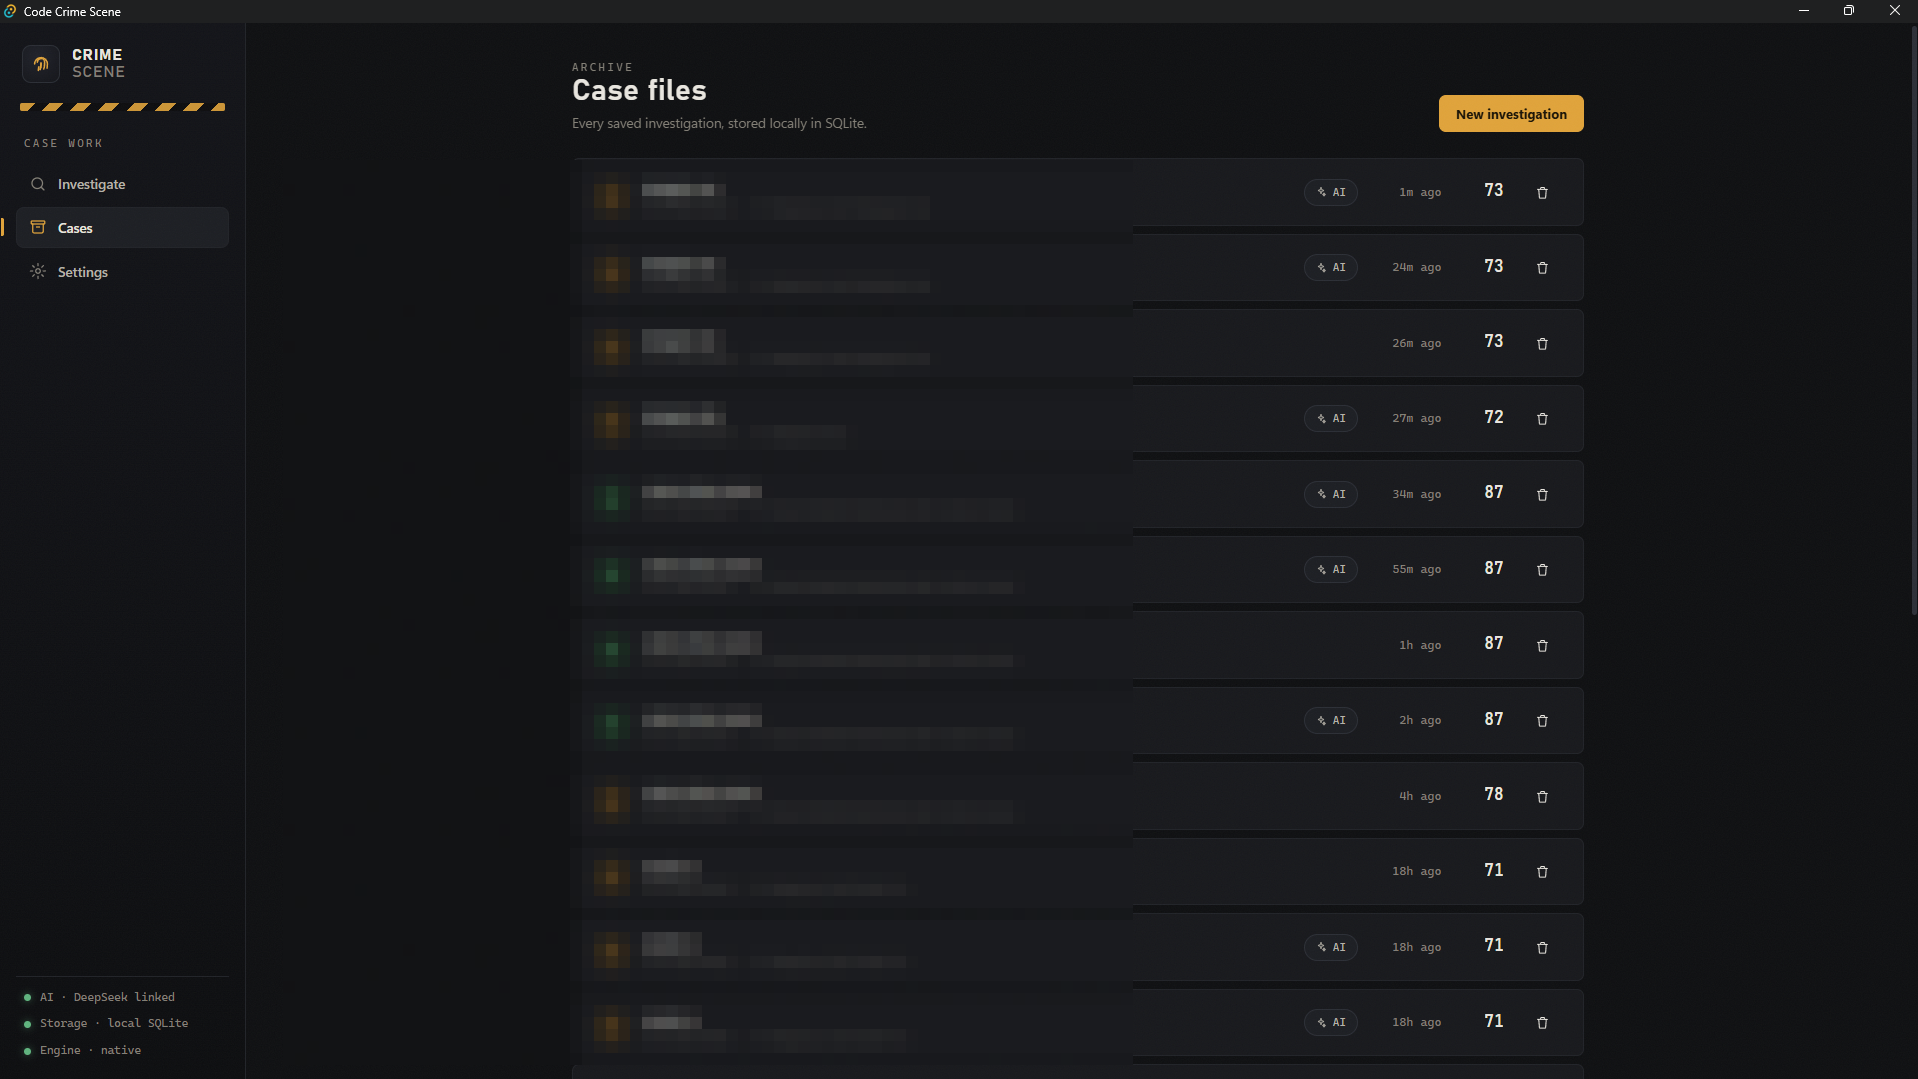The image size is (1918, 1079).
Task: Open the Settings page
Action: coord(122,272)
